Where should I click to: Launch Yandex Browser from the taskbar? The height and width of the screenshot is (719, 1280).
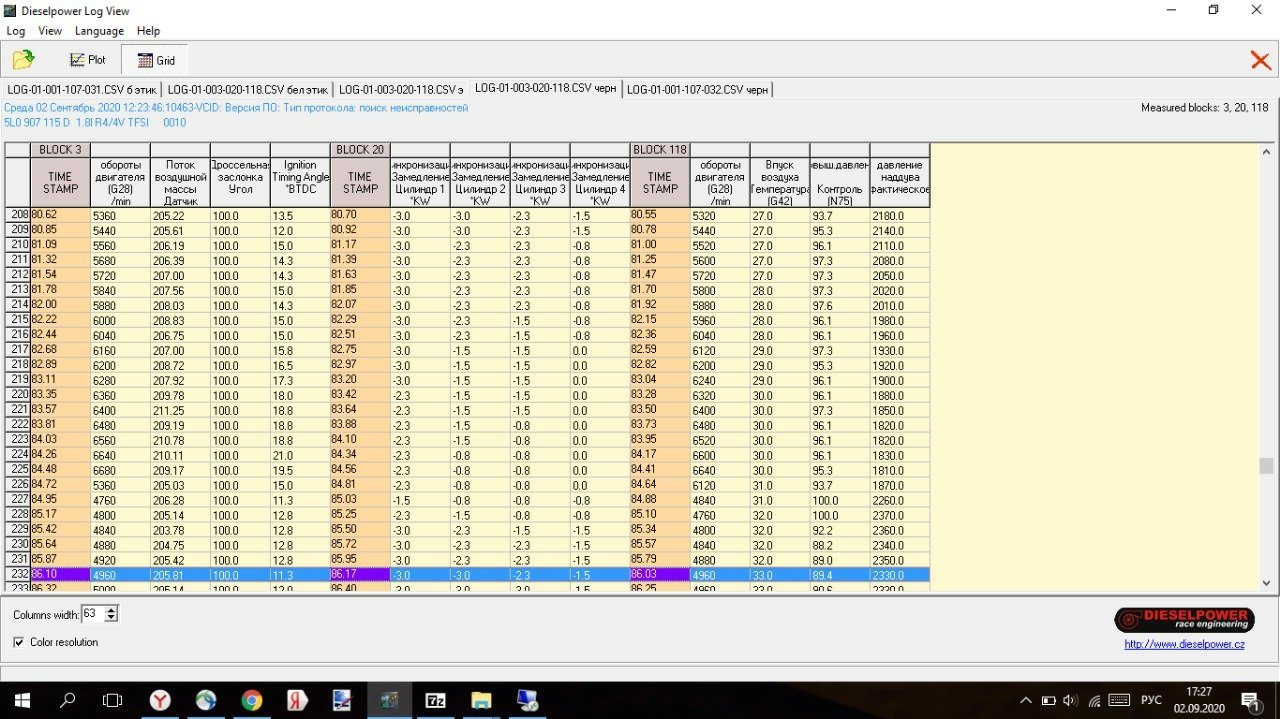click(159, 700)
